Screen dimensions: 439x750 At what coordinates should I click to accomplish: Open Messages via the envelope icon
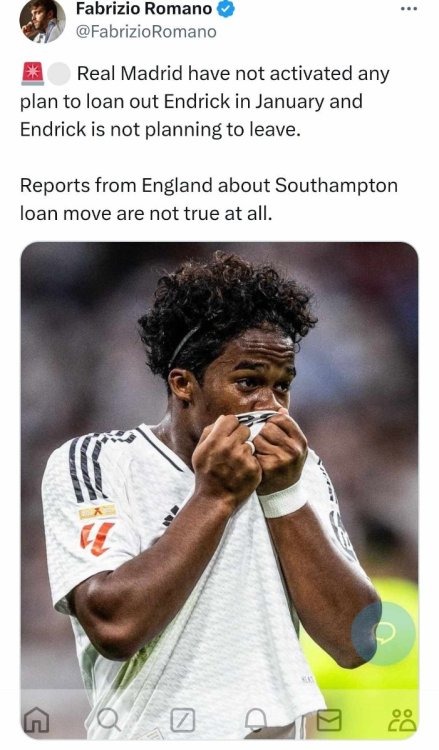(x=329, y=720)
